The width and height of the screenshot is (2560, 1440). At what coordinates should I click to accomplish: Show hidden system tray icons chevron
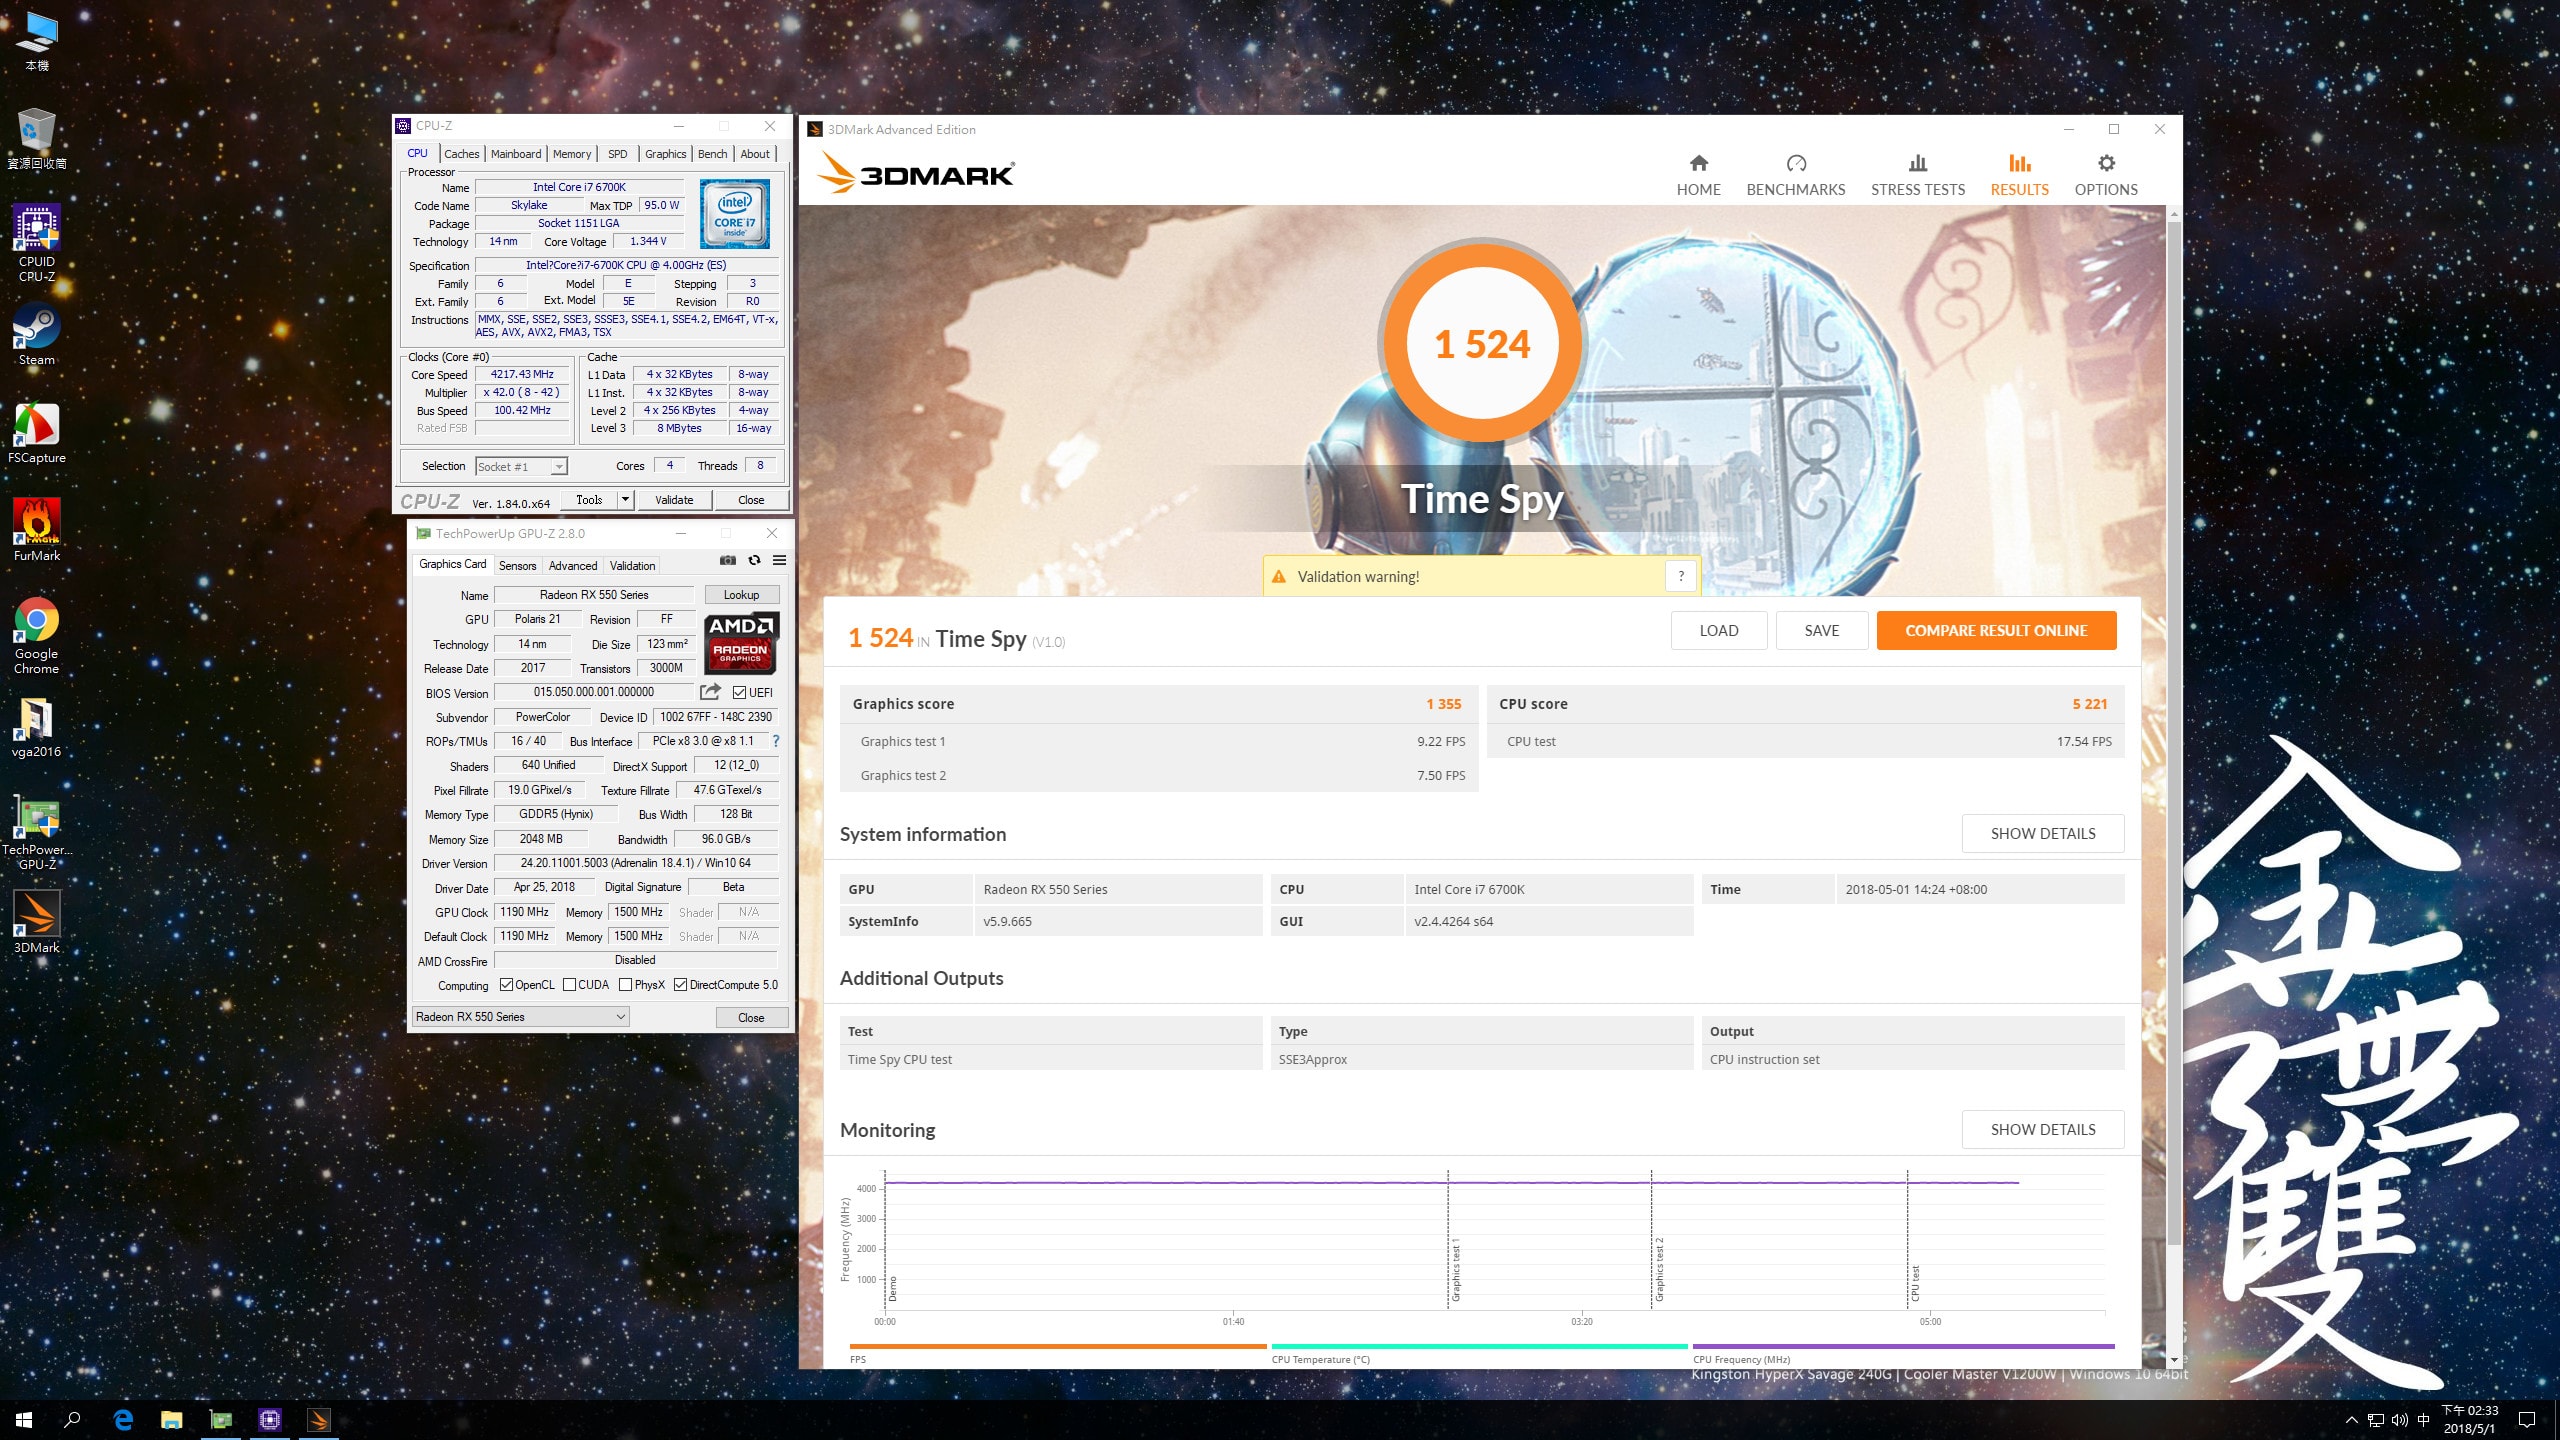pyautogui.click(x=2352, y=1420)
